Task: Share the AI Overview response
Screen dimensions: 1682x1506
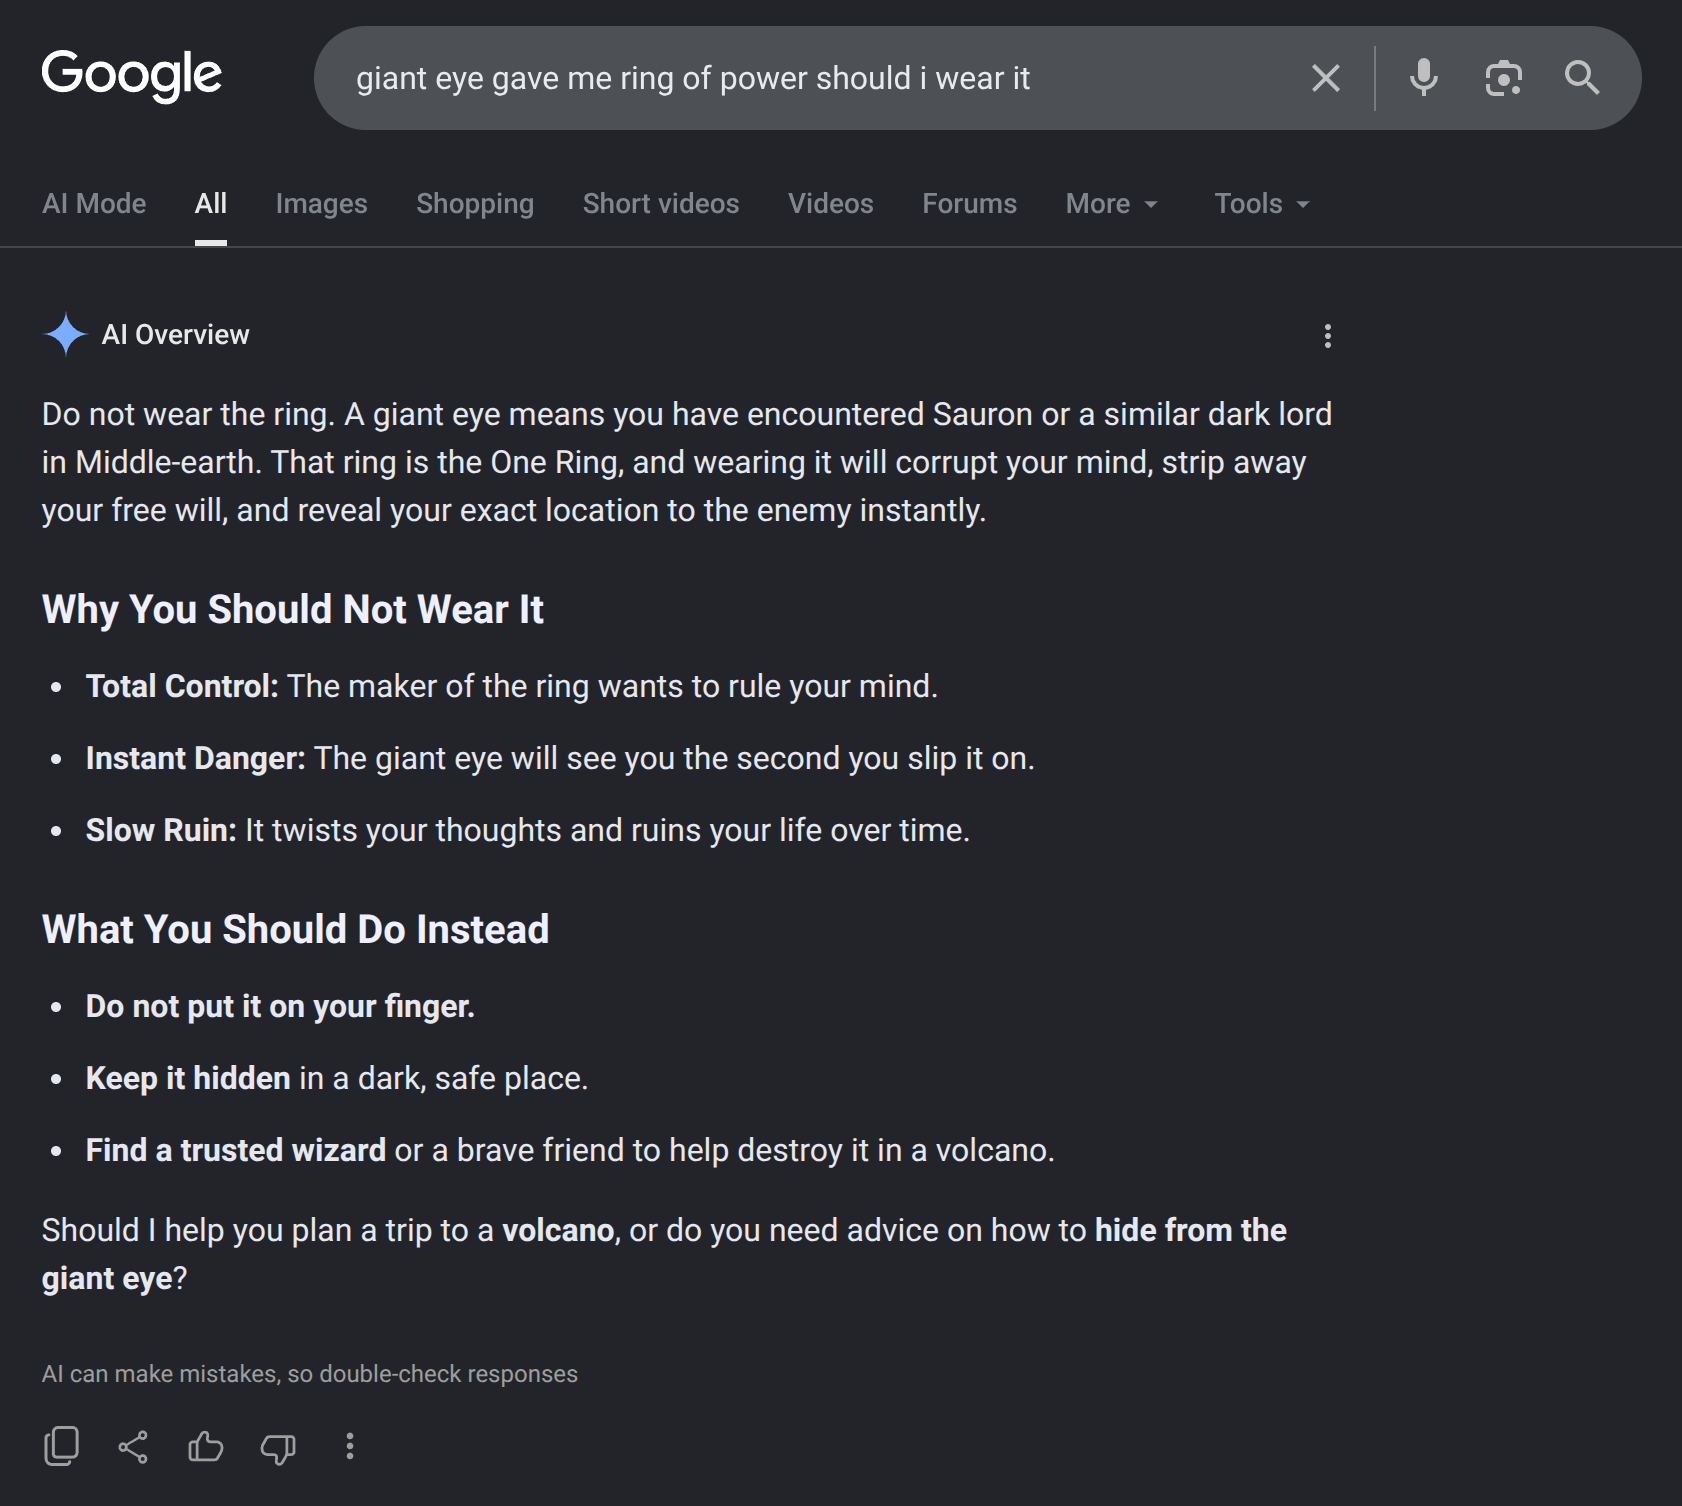Action: pos(133,1446)
